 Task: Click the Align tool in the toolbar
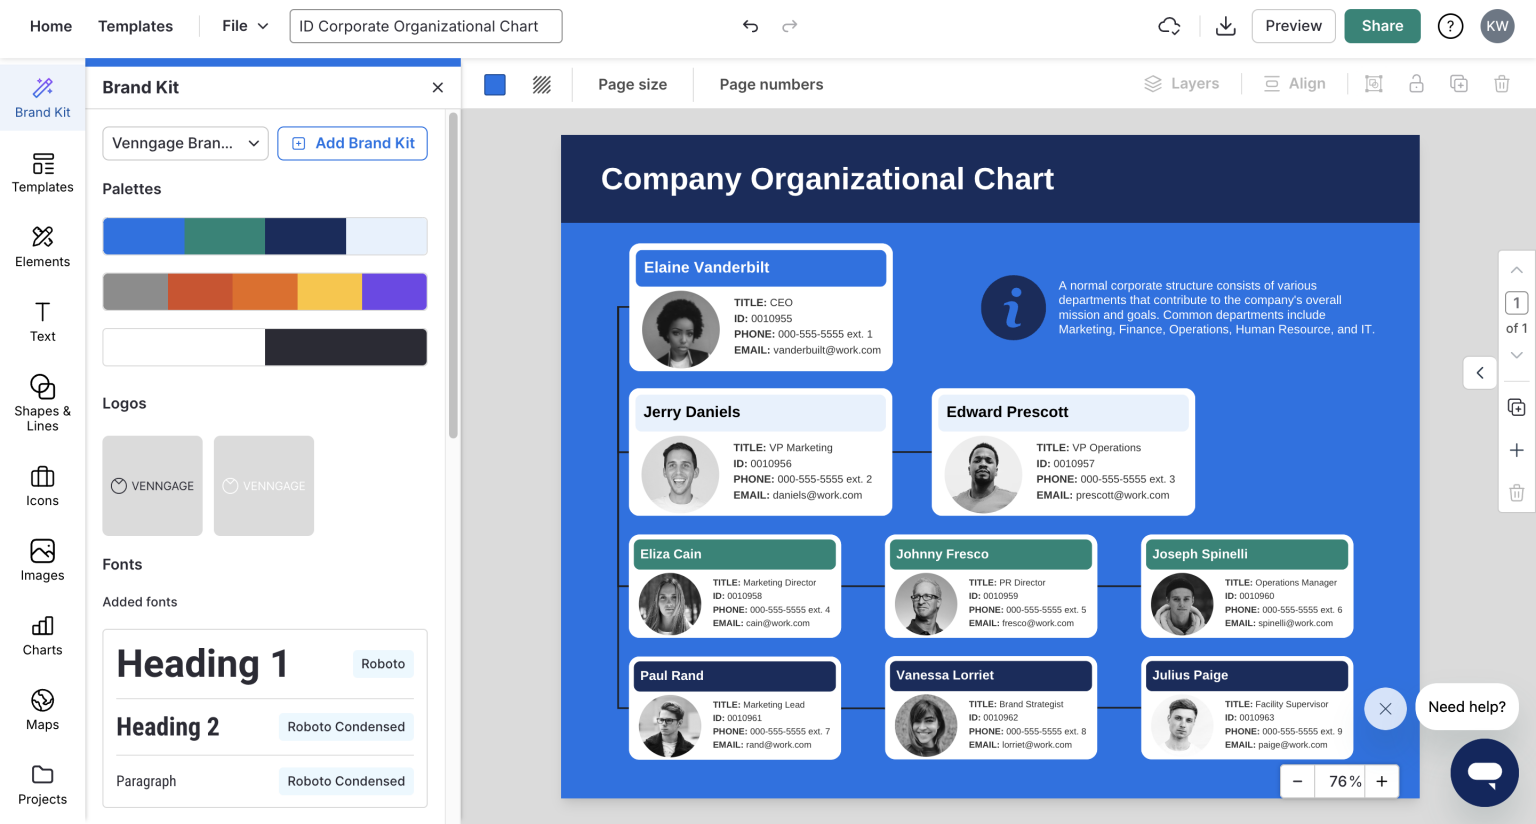tap(1295, 83)
